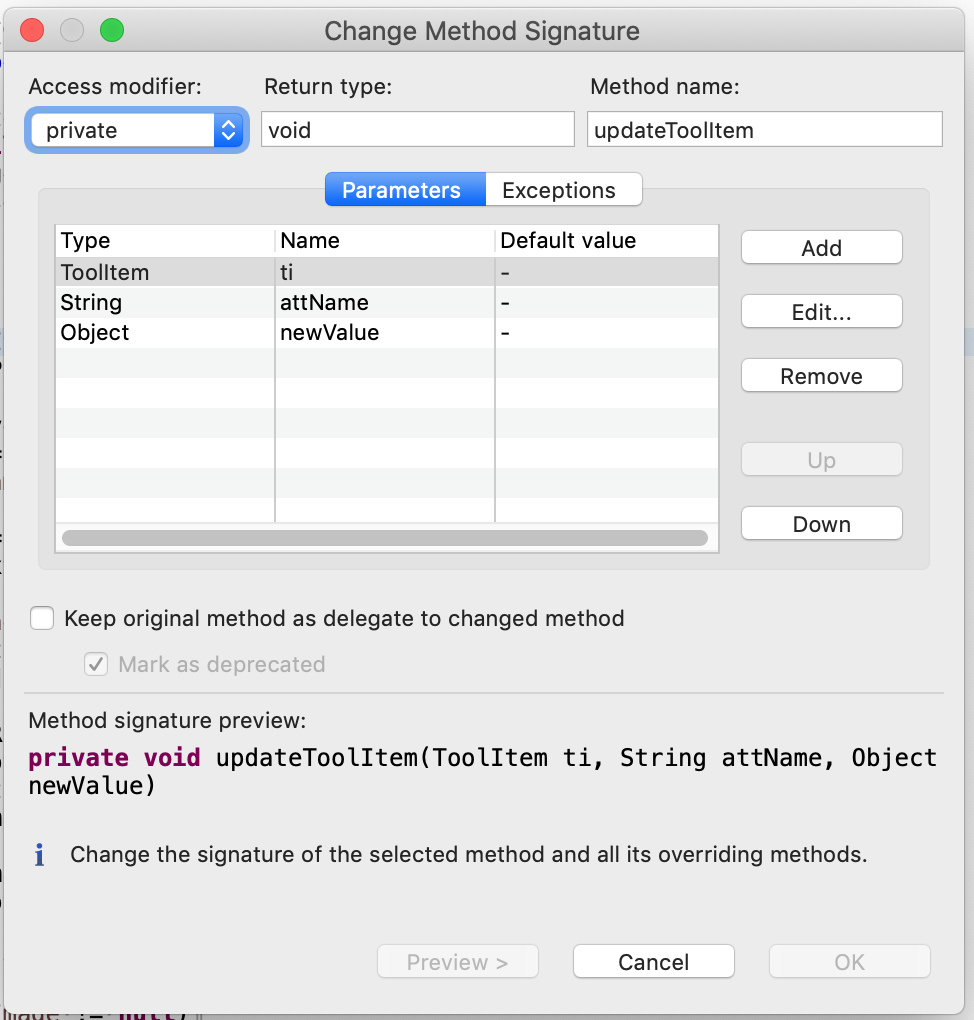Select the ToolItem ti parameter row
This screenshot has height=1020, width=974.
click(387, 272)
